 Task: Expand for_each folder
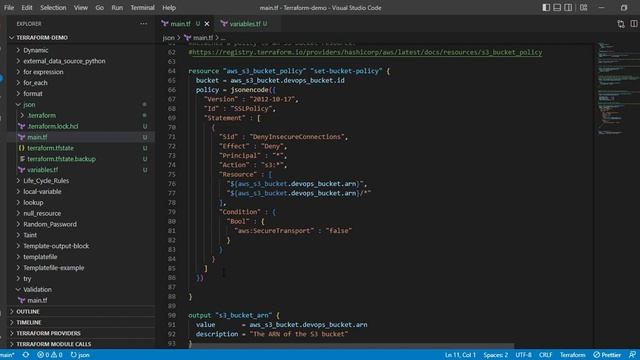[82, 82]
